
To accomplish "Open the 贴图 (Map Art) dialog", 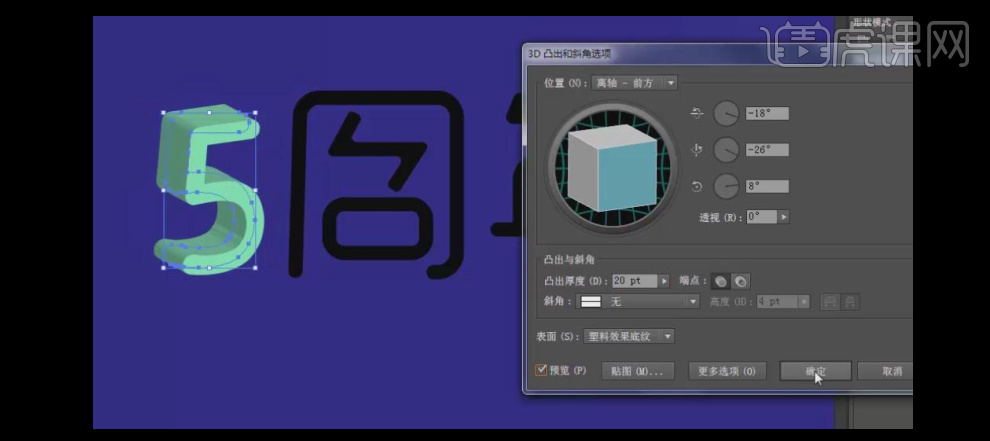I will pos(638,371).
